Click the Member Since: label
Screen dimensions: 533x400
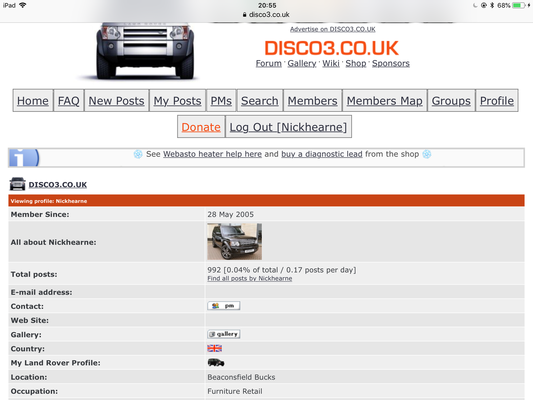pos(40,214)
